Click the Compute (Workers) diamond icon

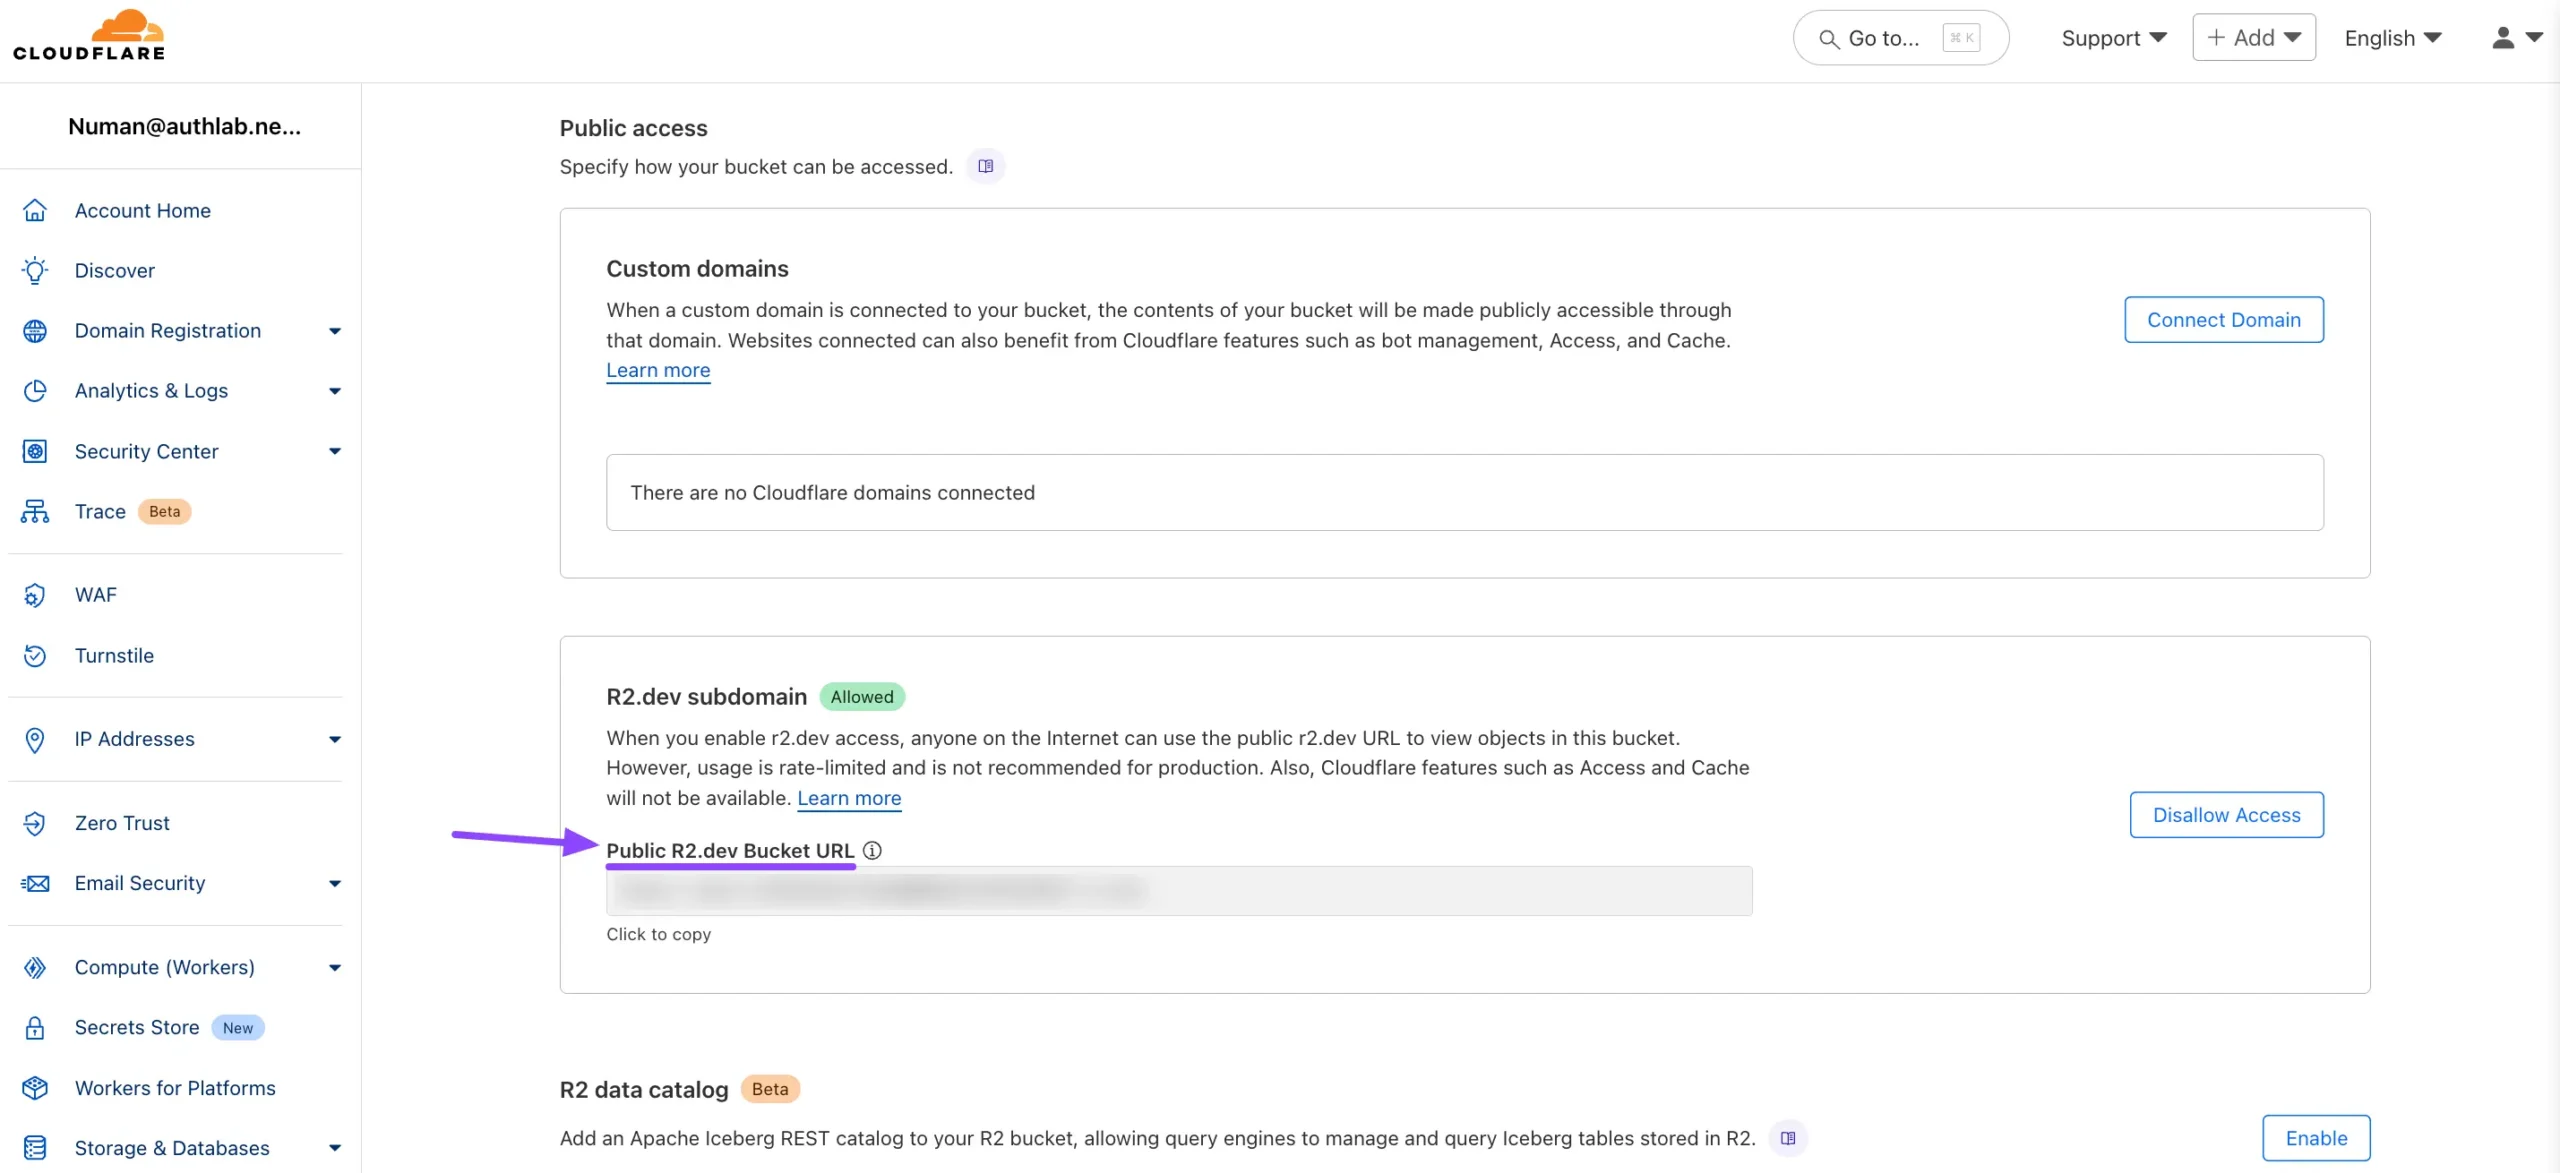35,967
